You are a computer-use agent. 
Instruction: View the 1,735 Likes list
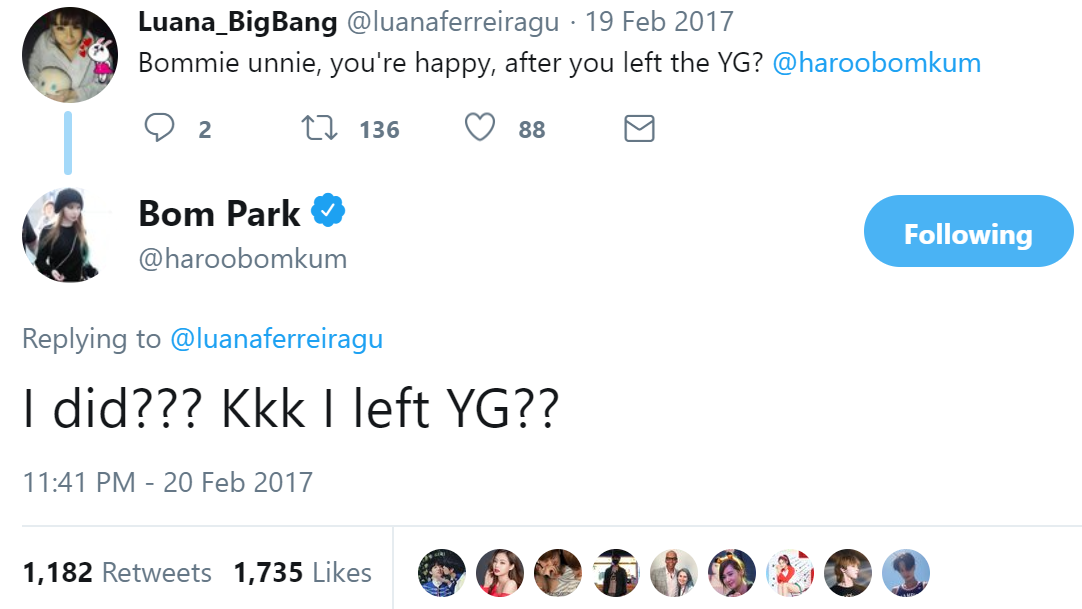click(x=302, y=573)
